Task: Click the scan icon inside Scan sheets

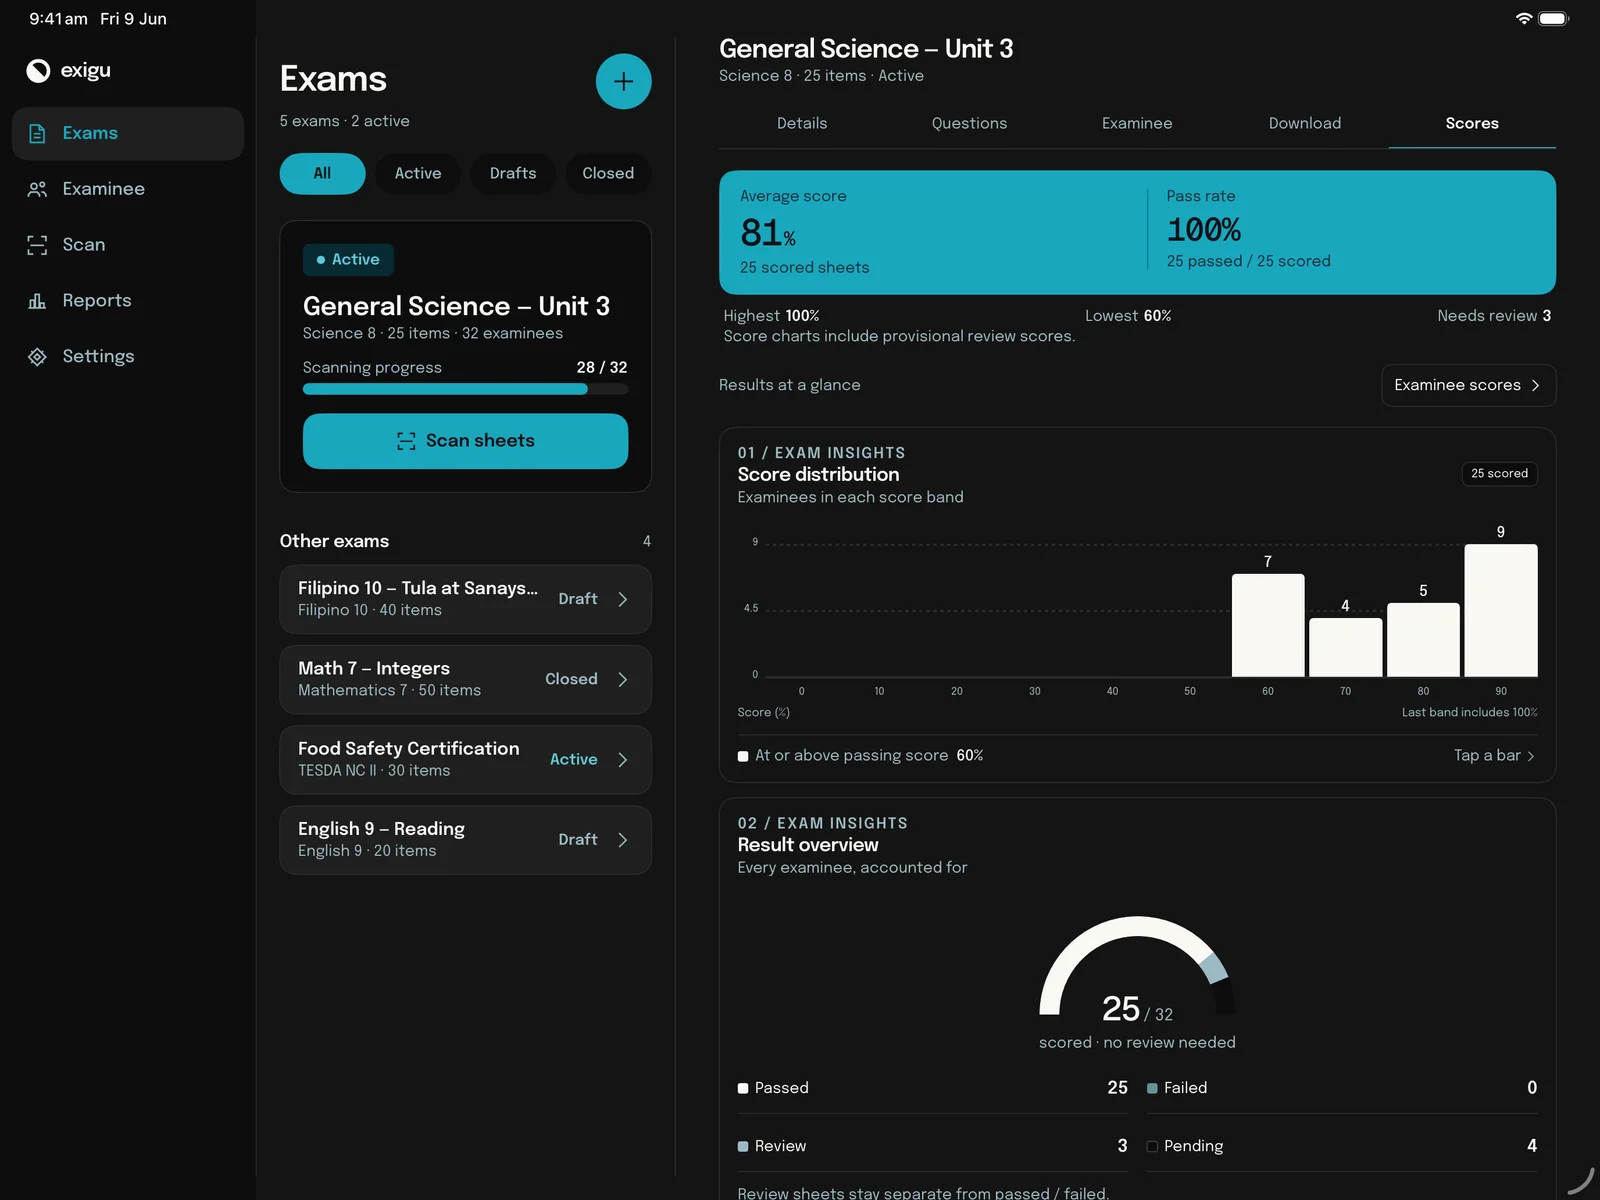Action: coord(406,441)
